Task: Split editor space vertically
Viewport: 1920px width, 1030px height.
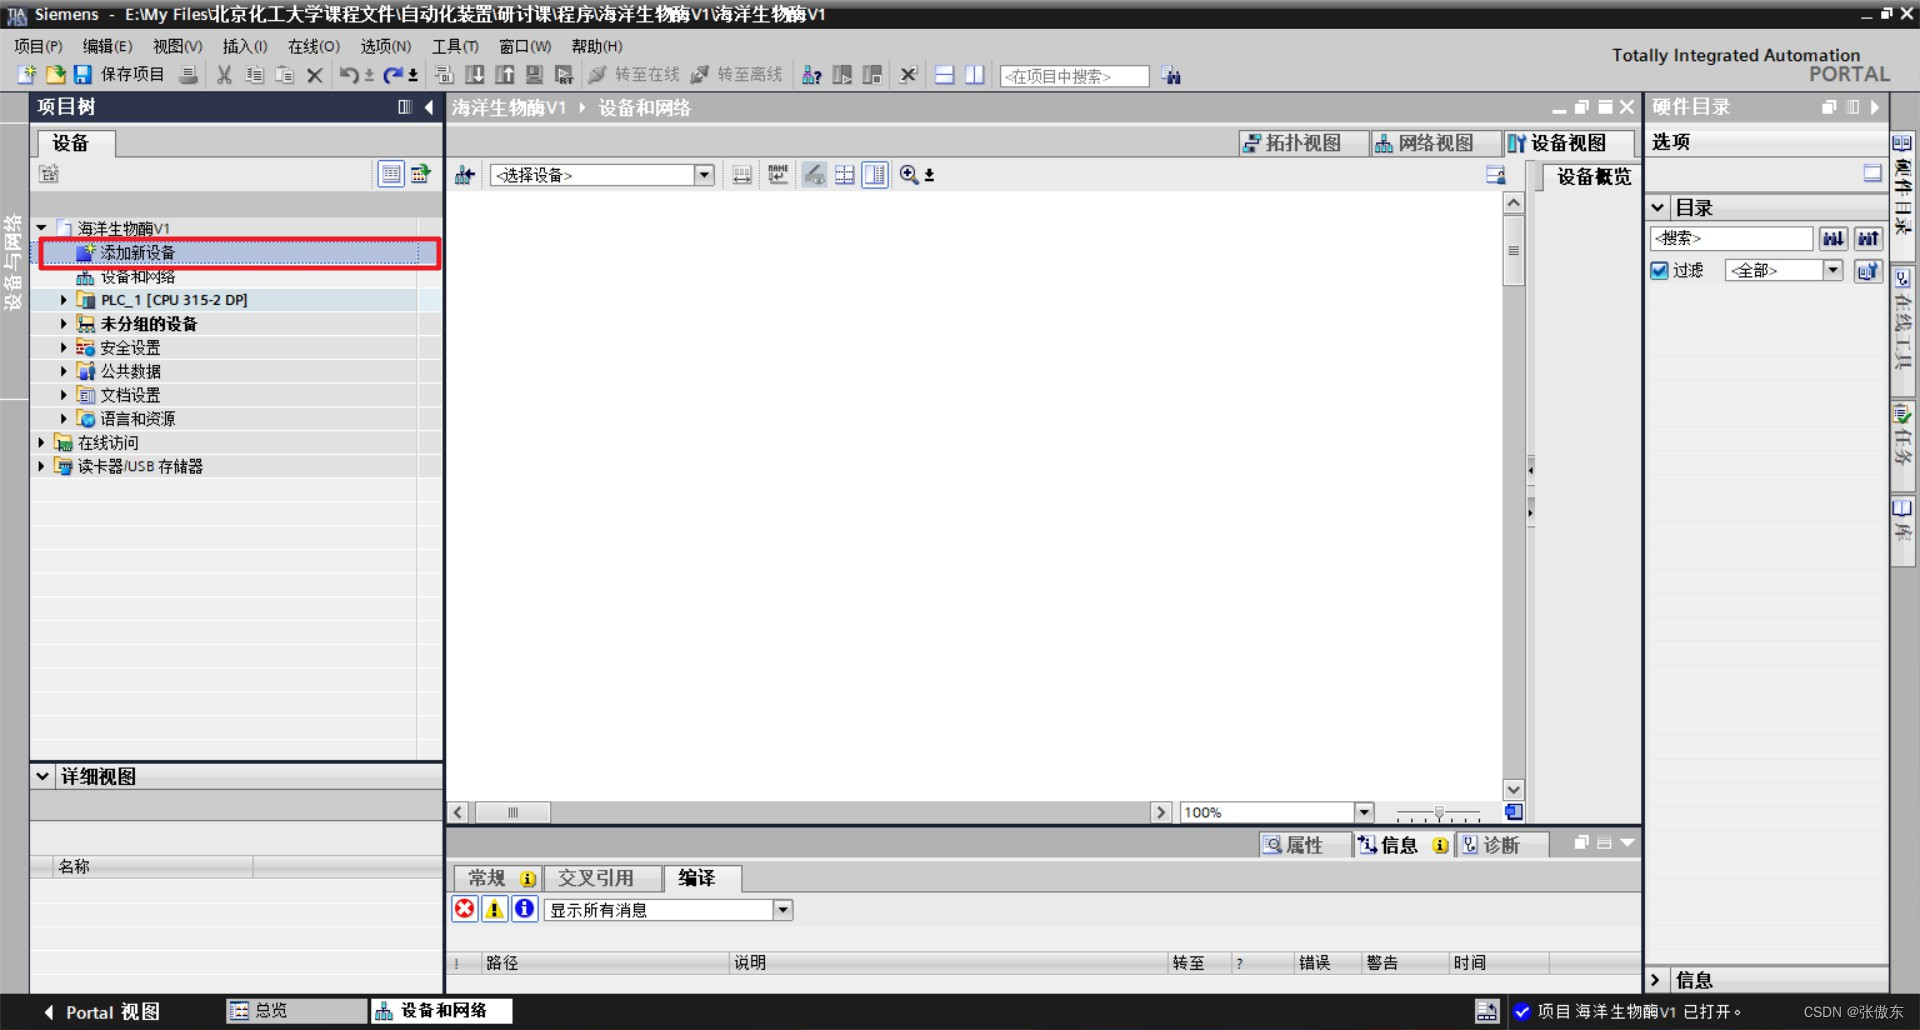Action: pyautogui.click(x=974, y=75)
